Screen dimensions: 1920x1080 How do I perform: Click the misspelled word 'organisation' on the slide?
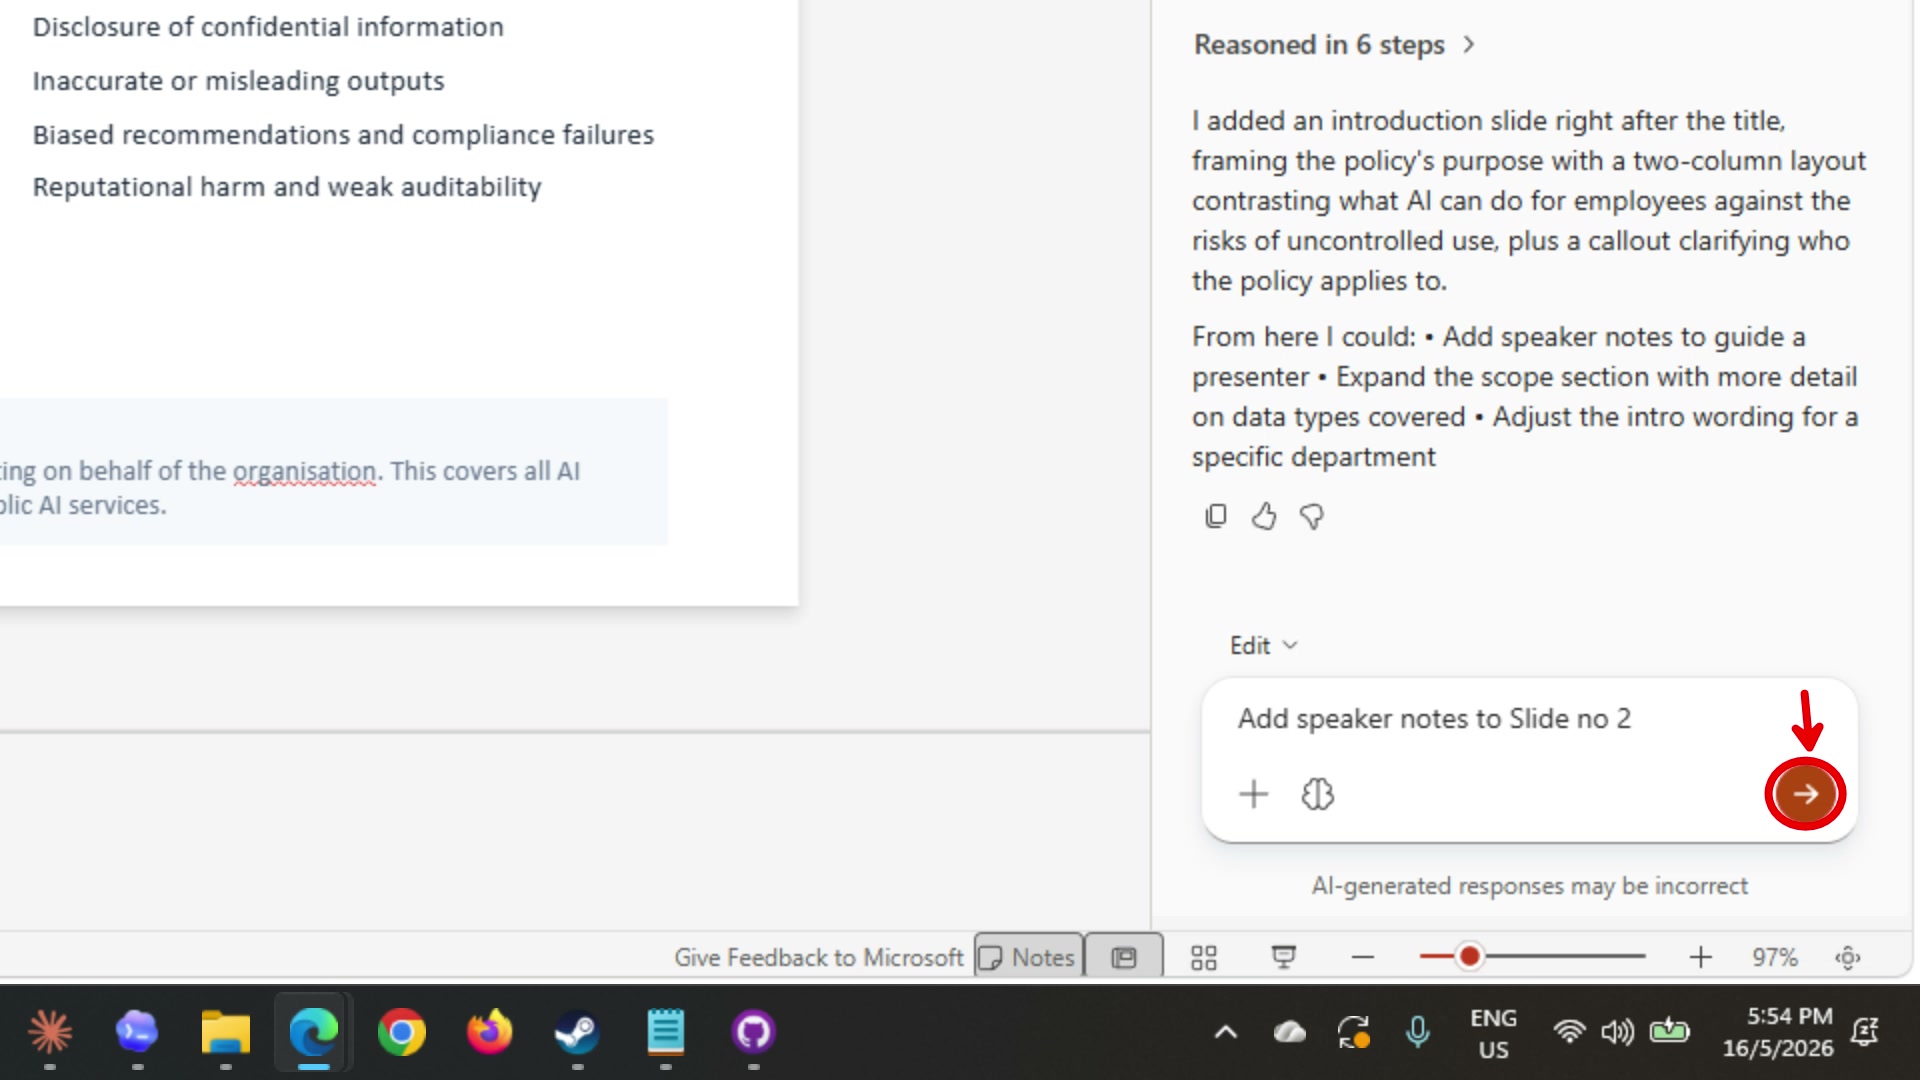click(304, 471)
